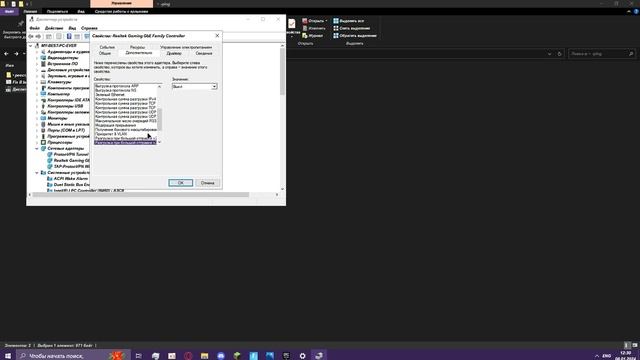This screenshot has height=360, width=640.
Task: Click Снять выделение in Explorer ribbon
Action: (351, 28)
